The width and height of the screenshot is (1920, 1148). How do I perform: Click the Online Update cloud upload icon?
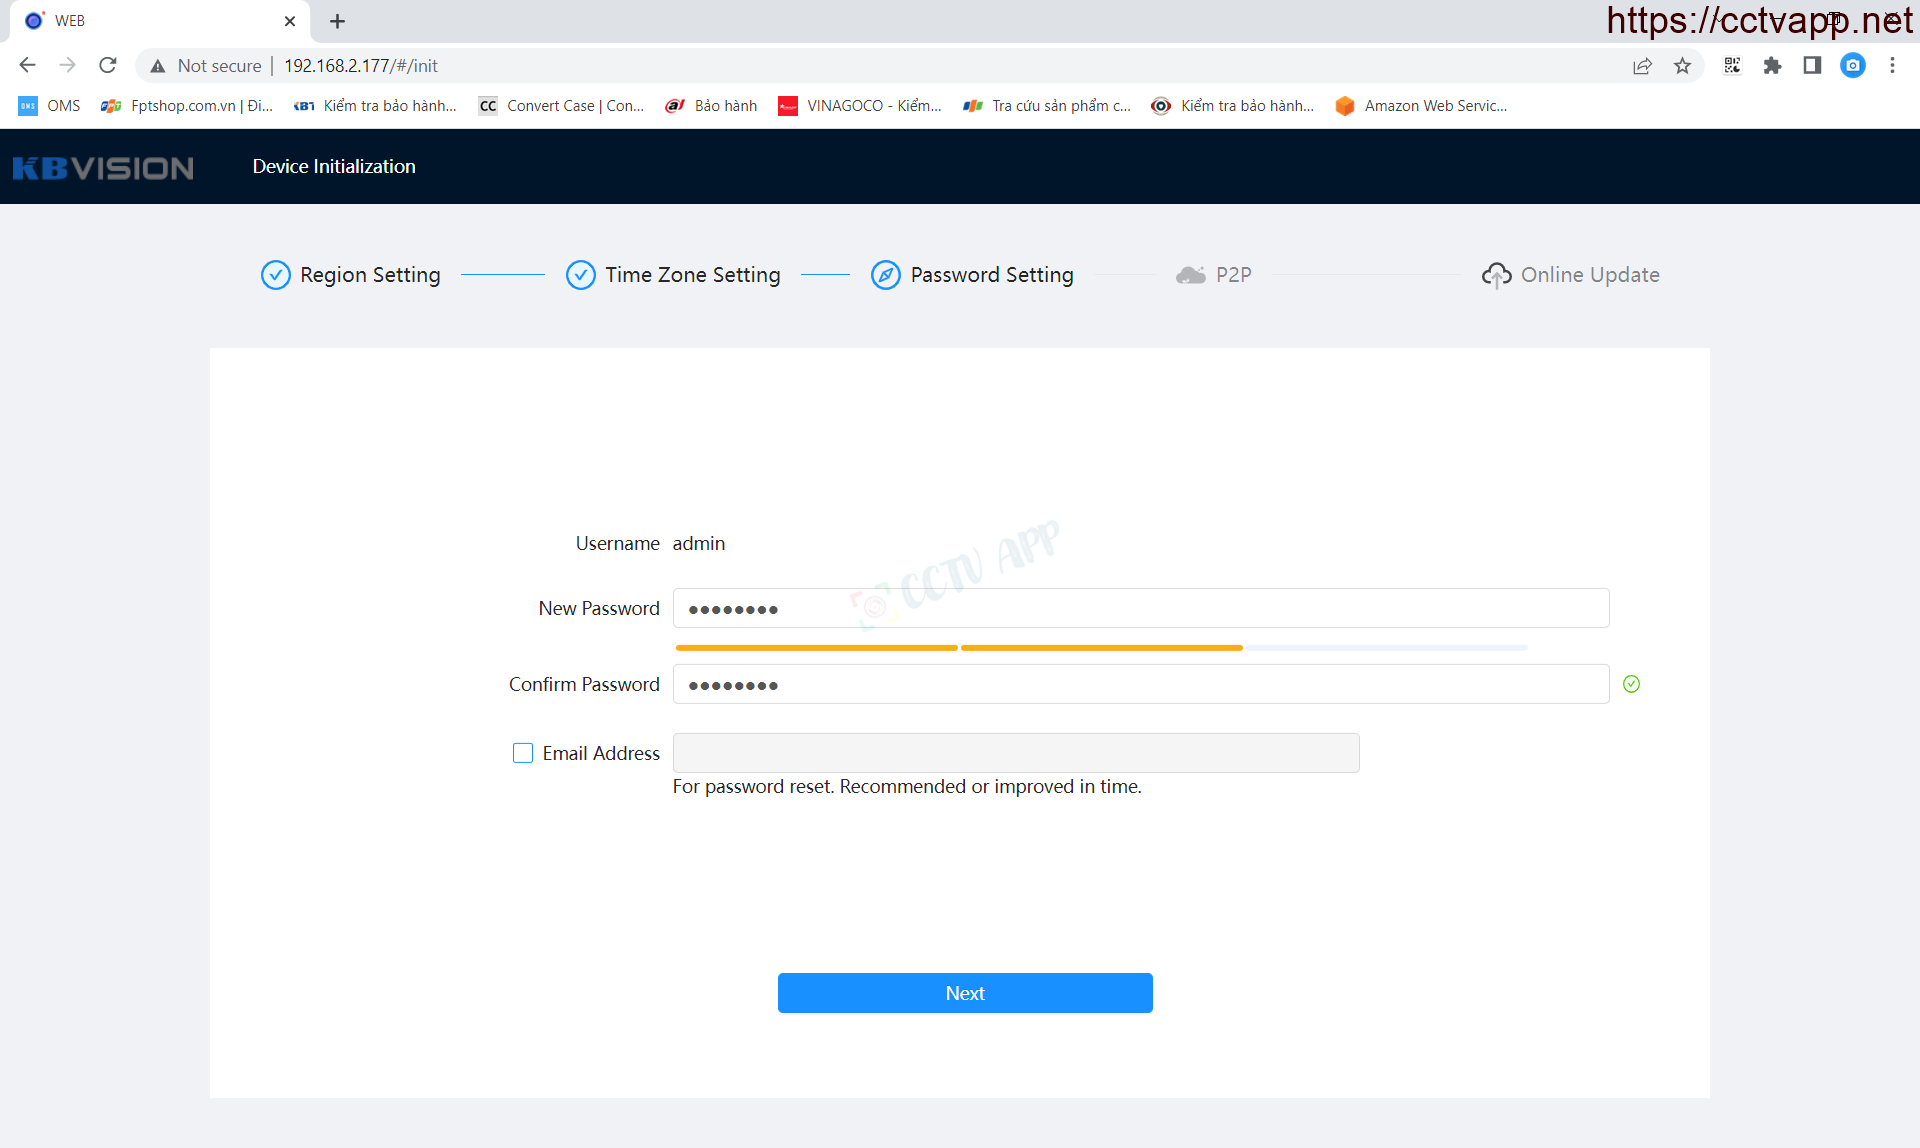coord(1496,275)
